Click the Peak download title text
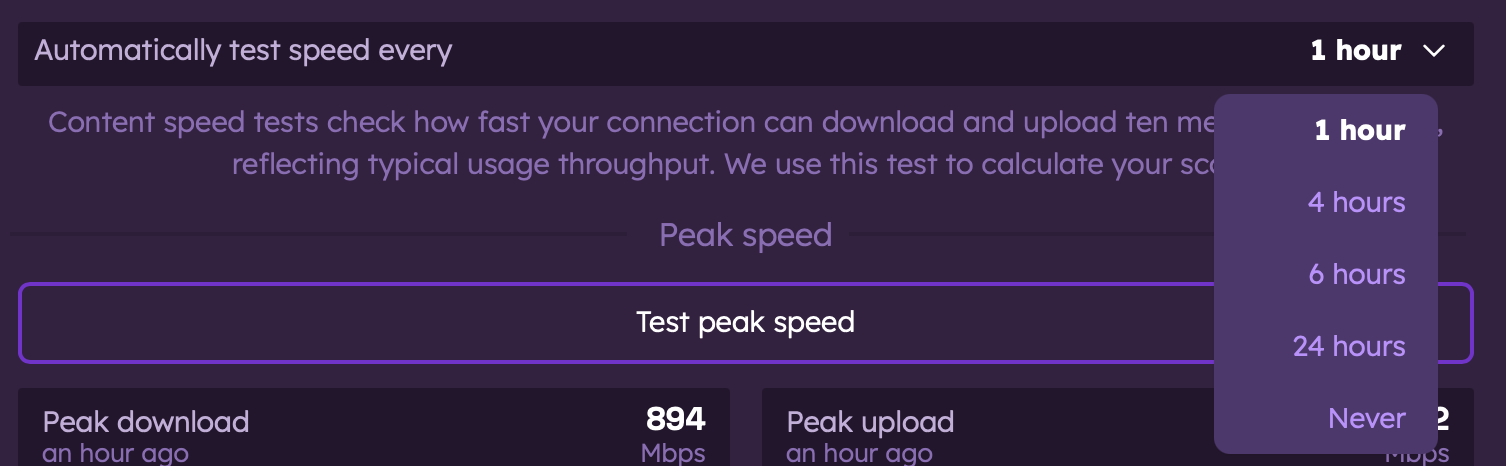 coord(146,422)
